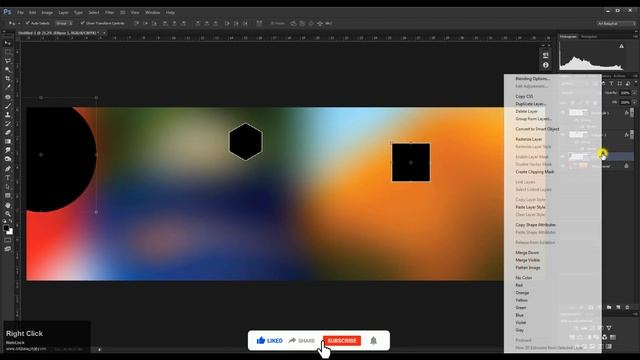Toggle the Auto-Select checkbox

[28, 23]
